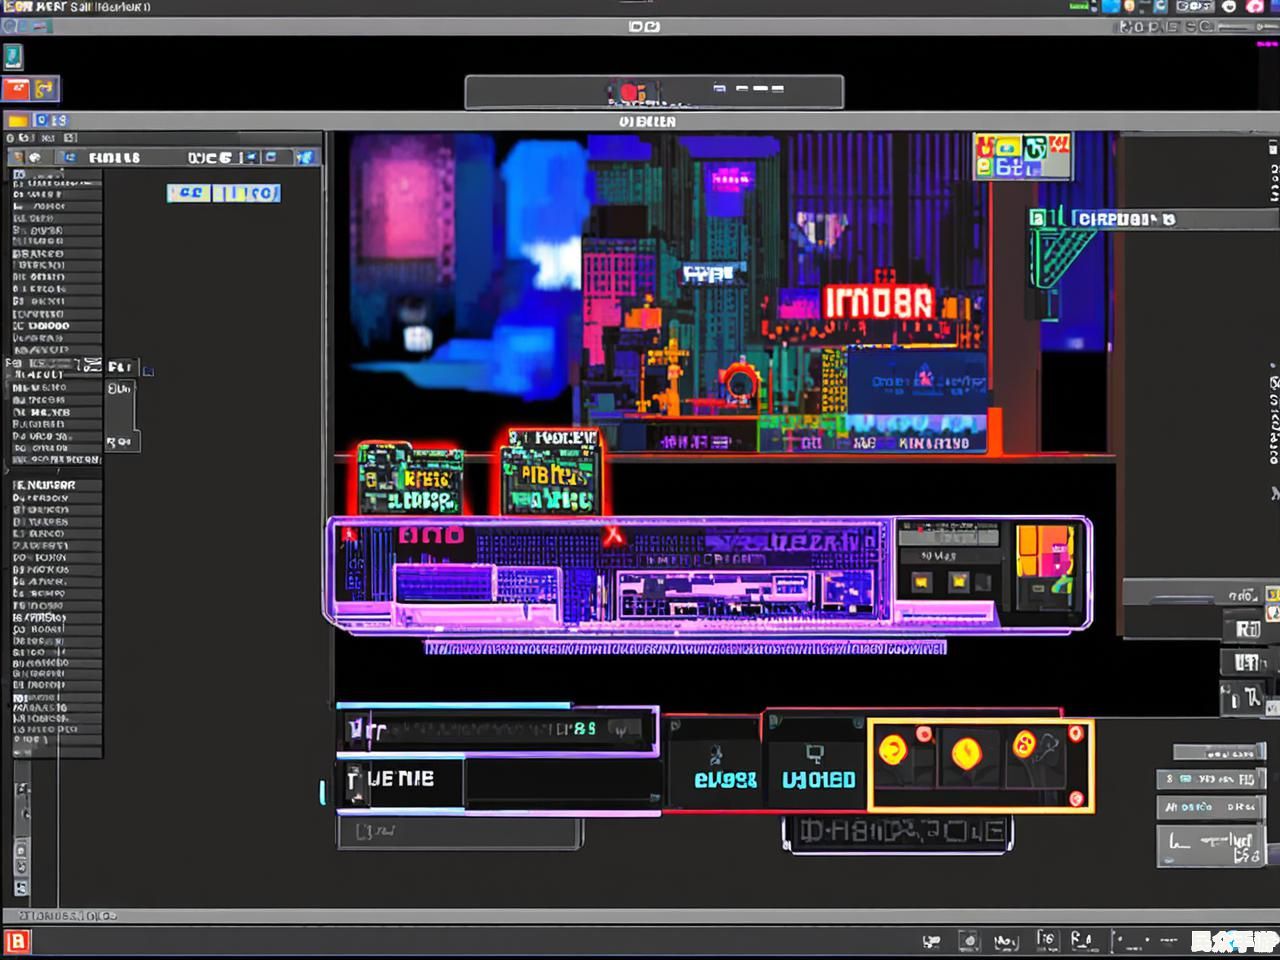Click the square-framed status bar icon at the bottom right
Viewport: 1280px width, 960px height.
[968, 941]
